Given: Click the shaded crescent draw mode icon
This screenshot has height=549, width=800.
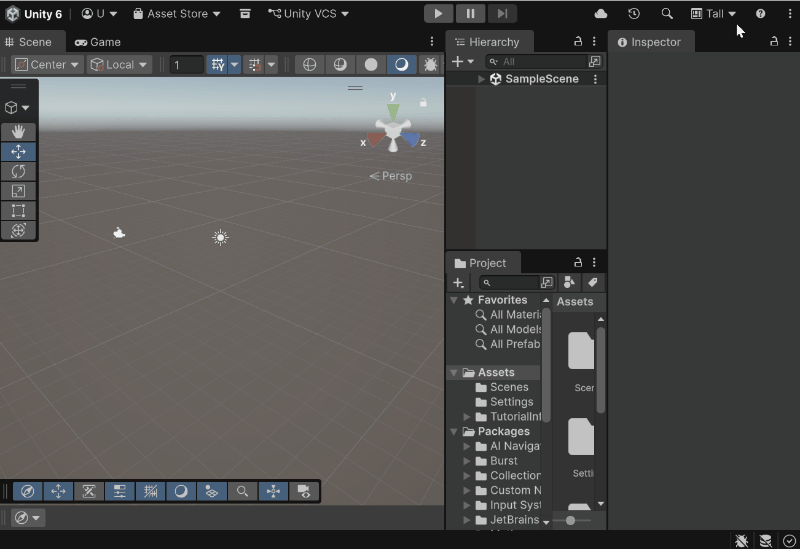Looking at the screenshot, I should [x=402, y=65].
